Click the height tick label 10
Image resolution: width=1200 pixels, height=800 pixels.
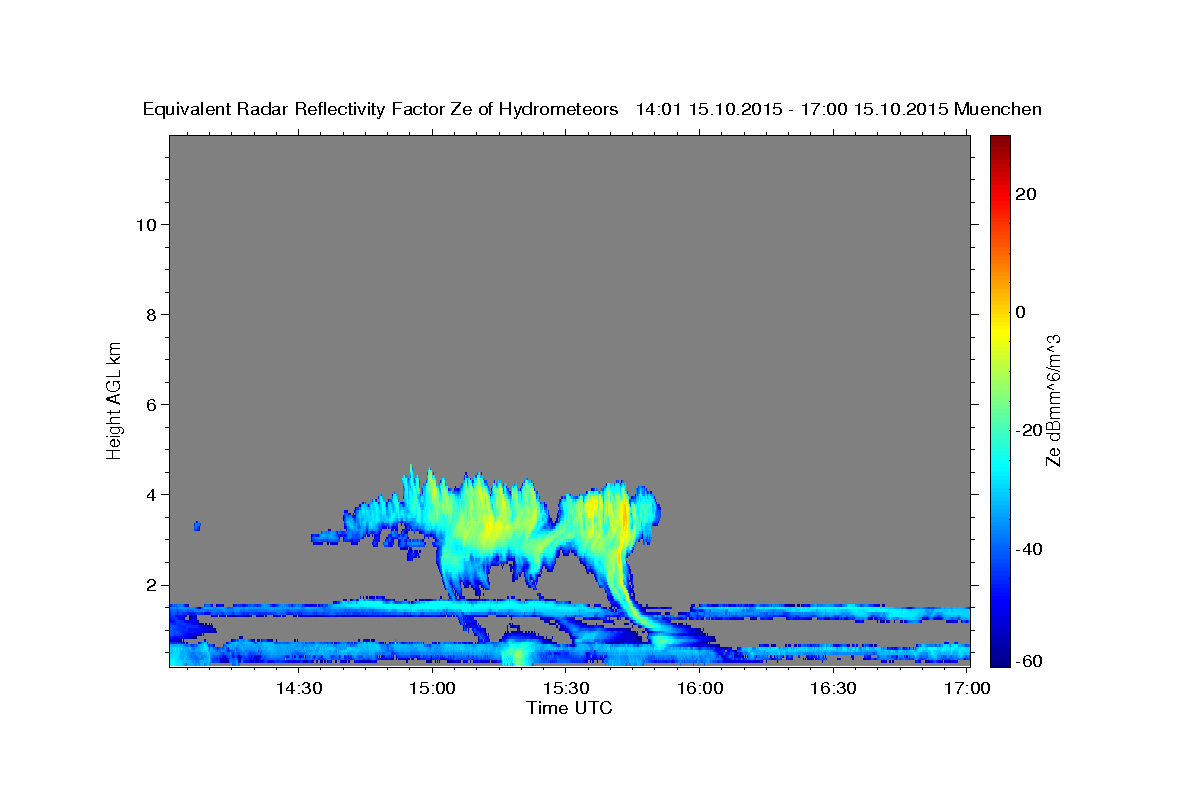145,225
